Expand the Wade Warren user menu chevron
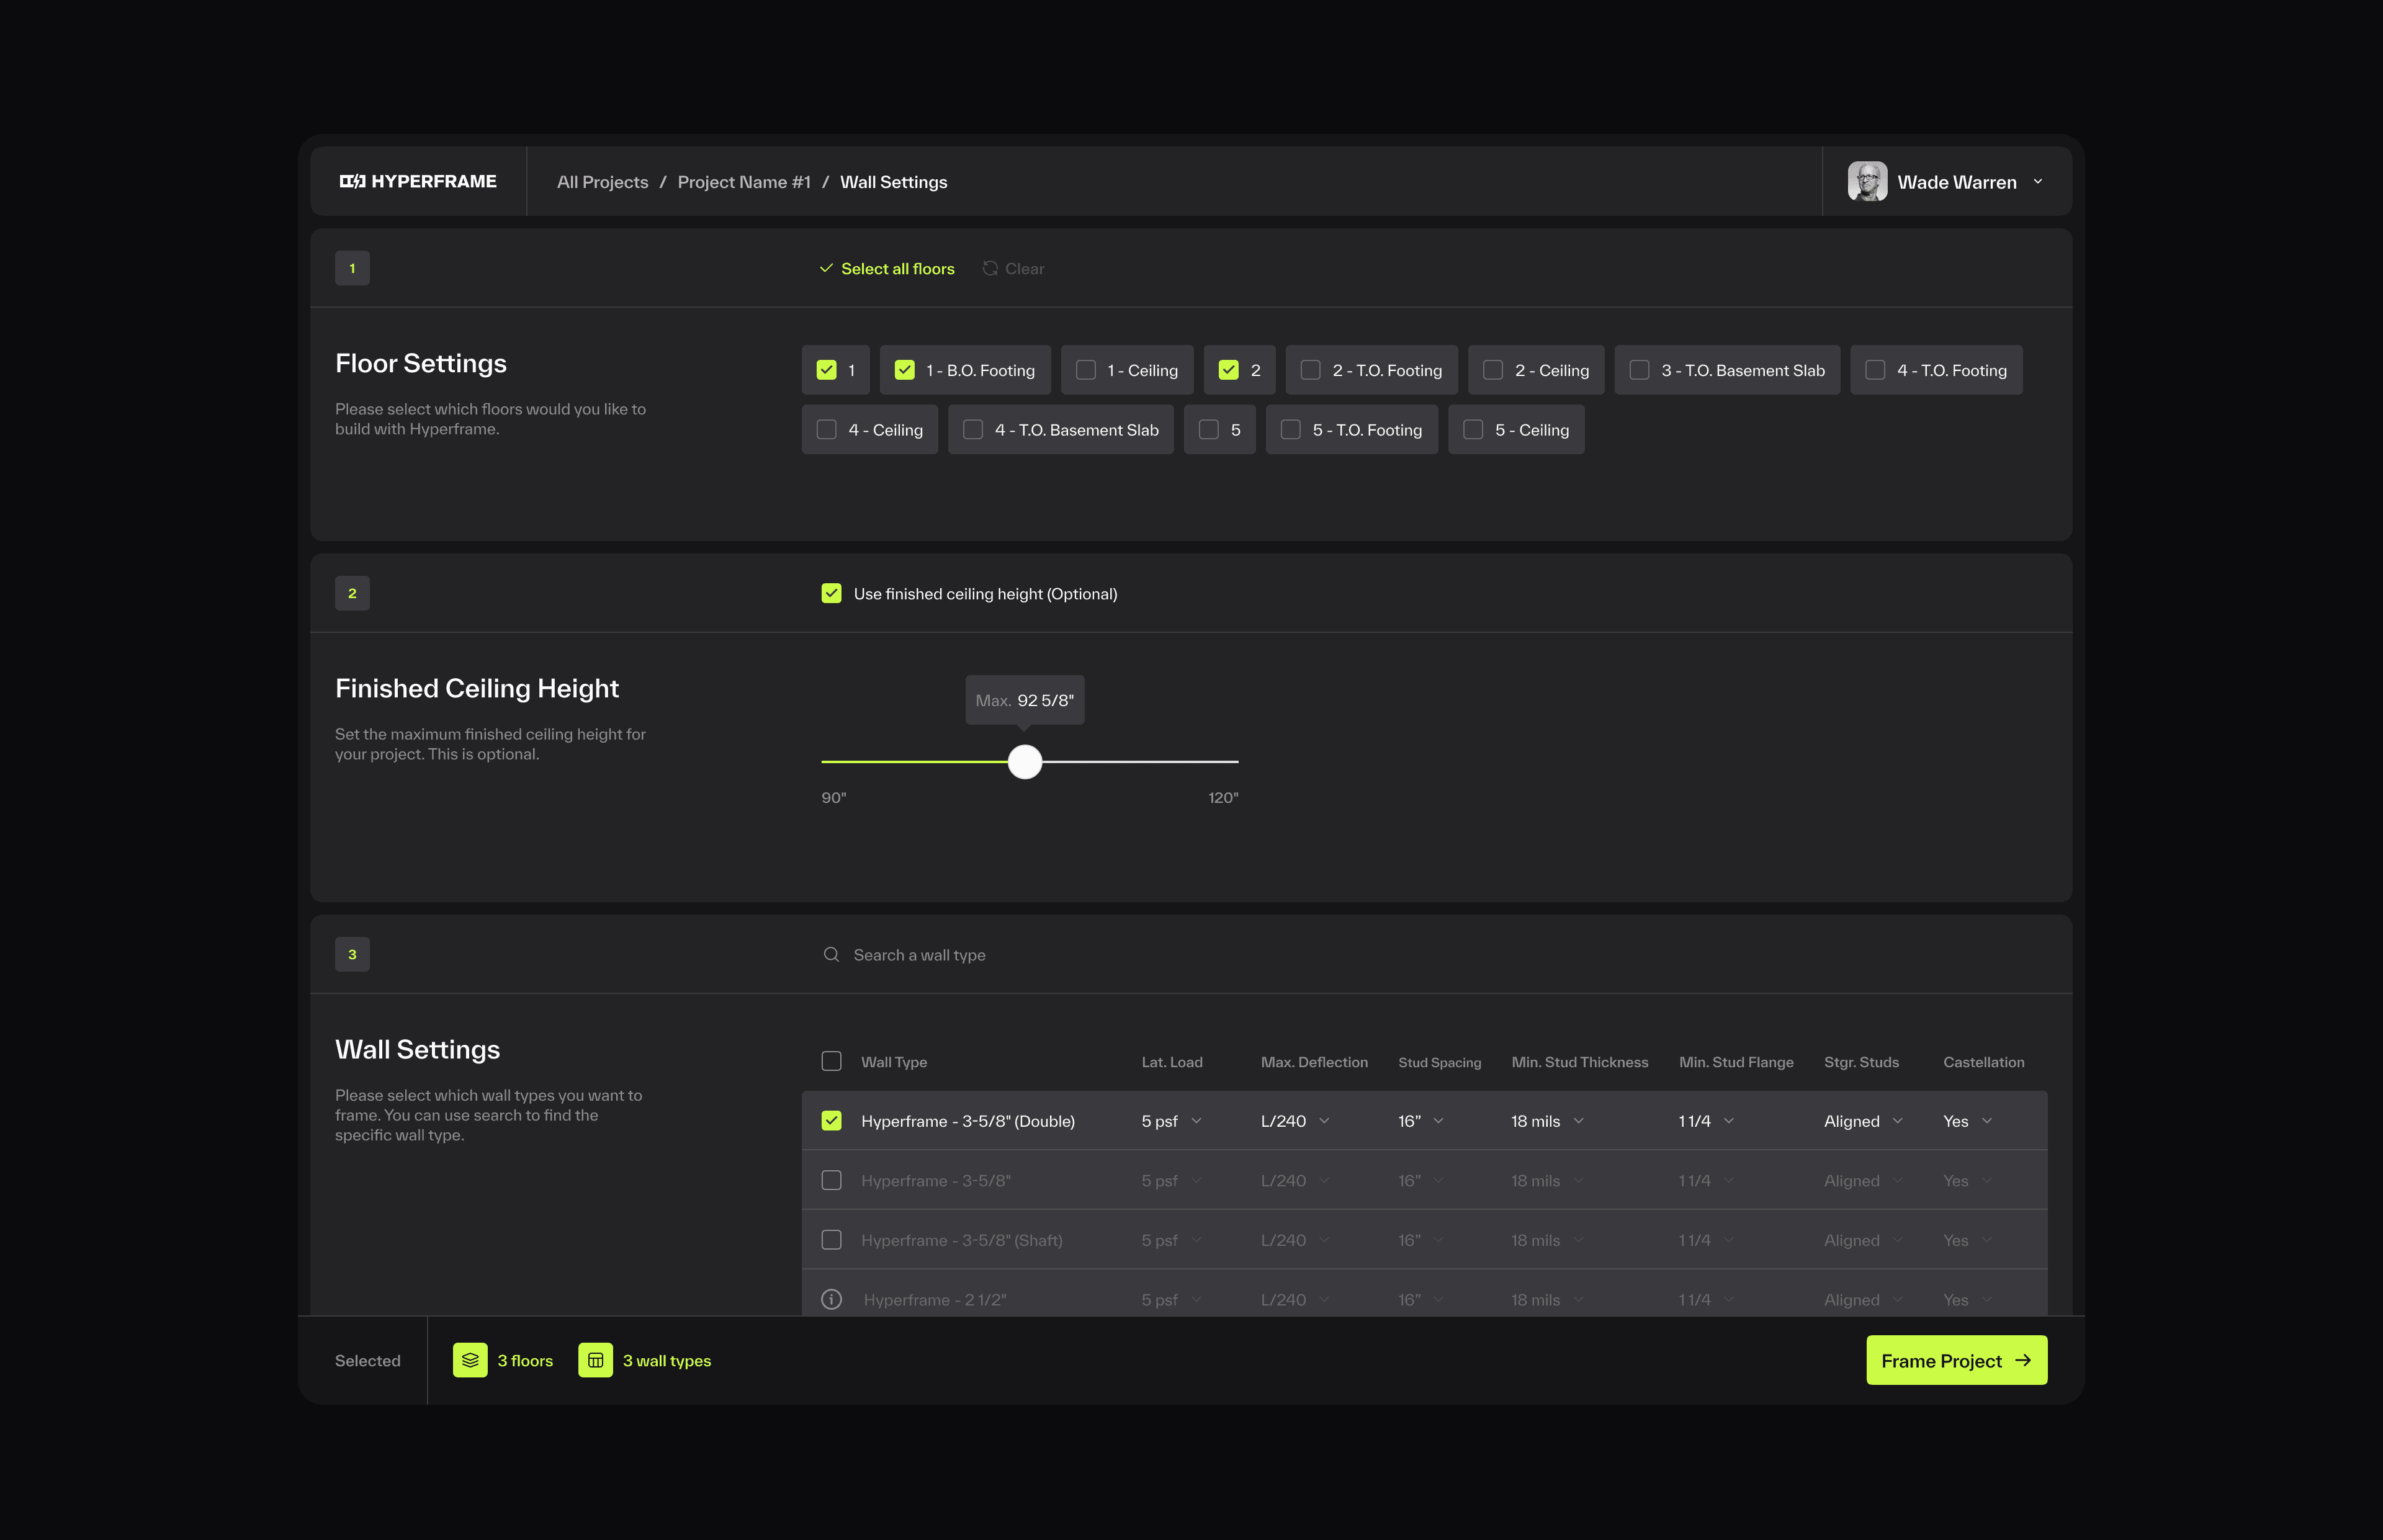This screenshot has height=1540, width=2383. [2038, 181]
